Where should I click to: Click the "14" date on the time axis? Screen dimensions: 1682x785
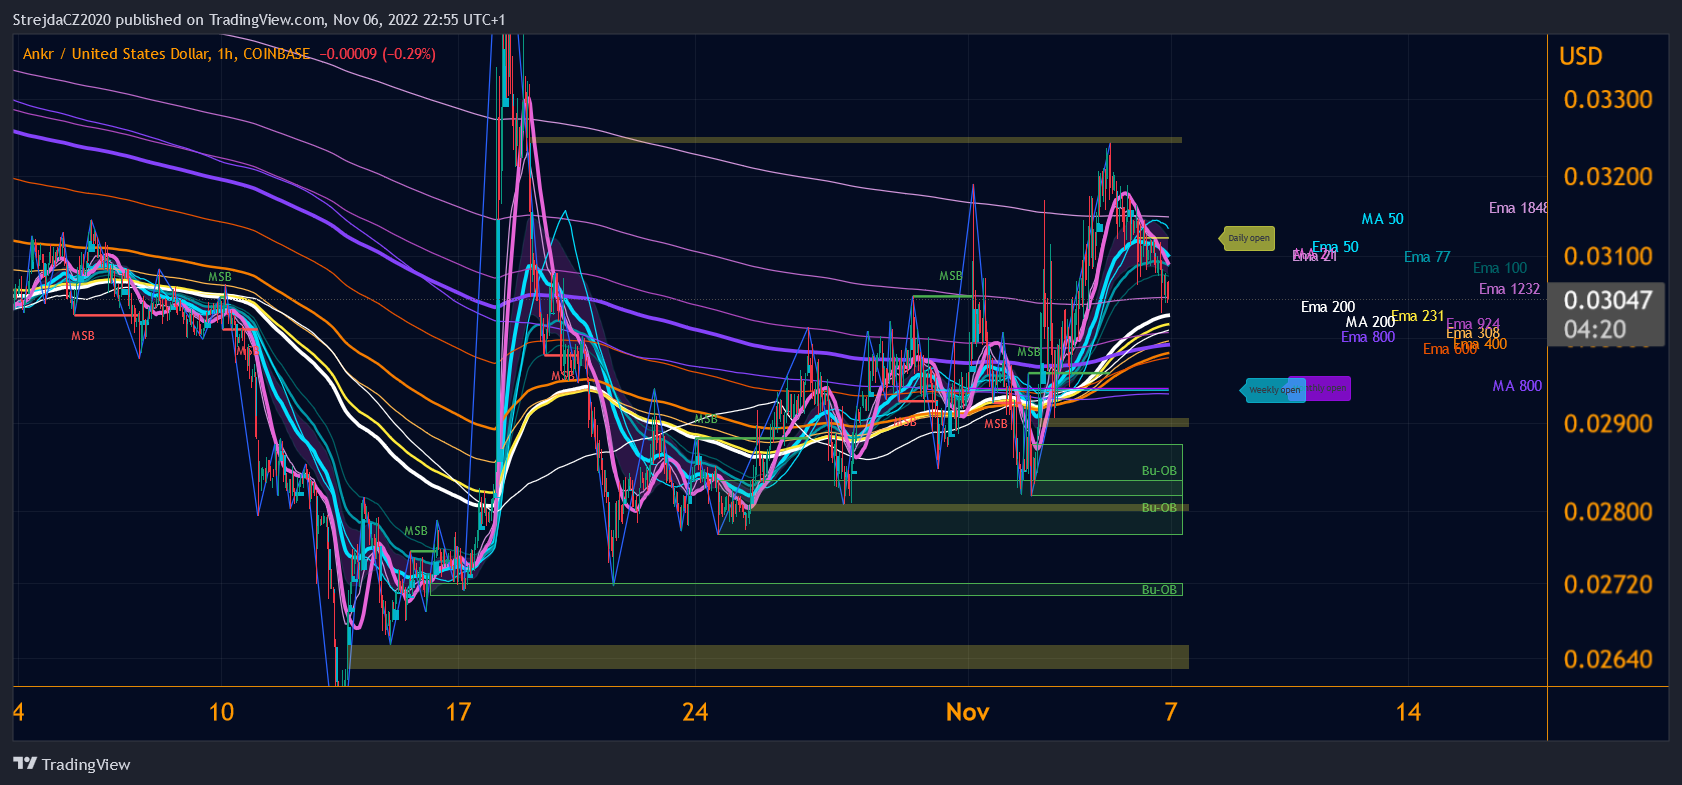(1408, 712)
